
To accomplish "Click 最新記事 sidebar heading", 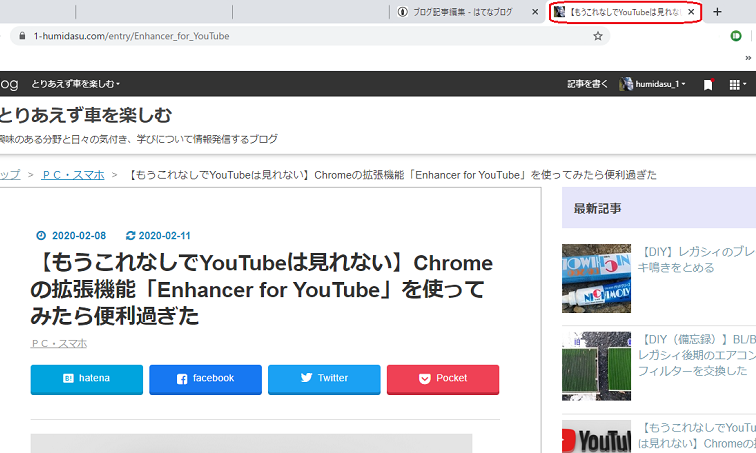I will 597,208.
